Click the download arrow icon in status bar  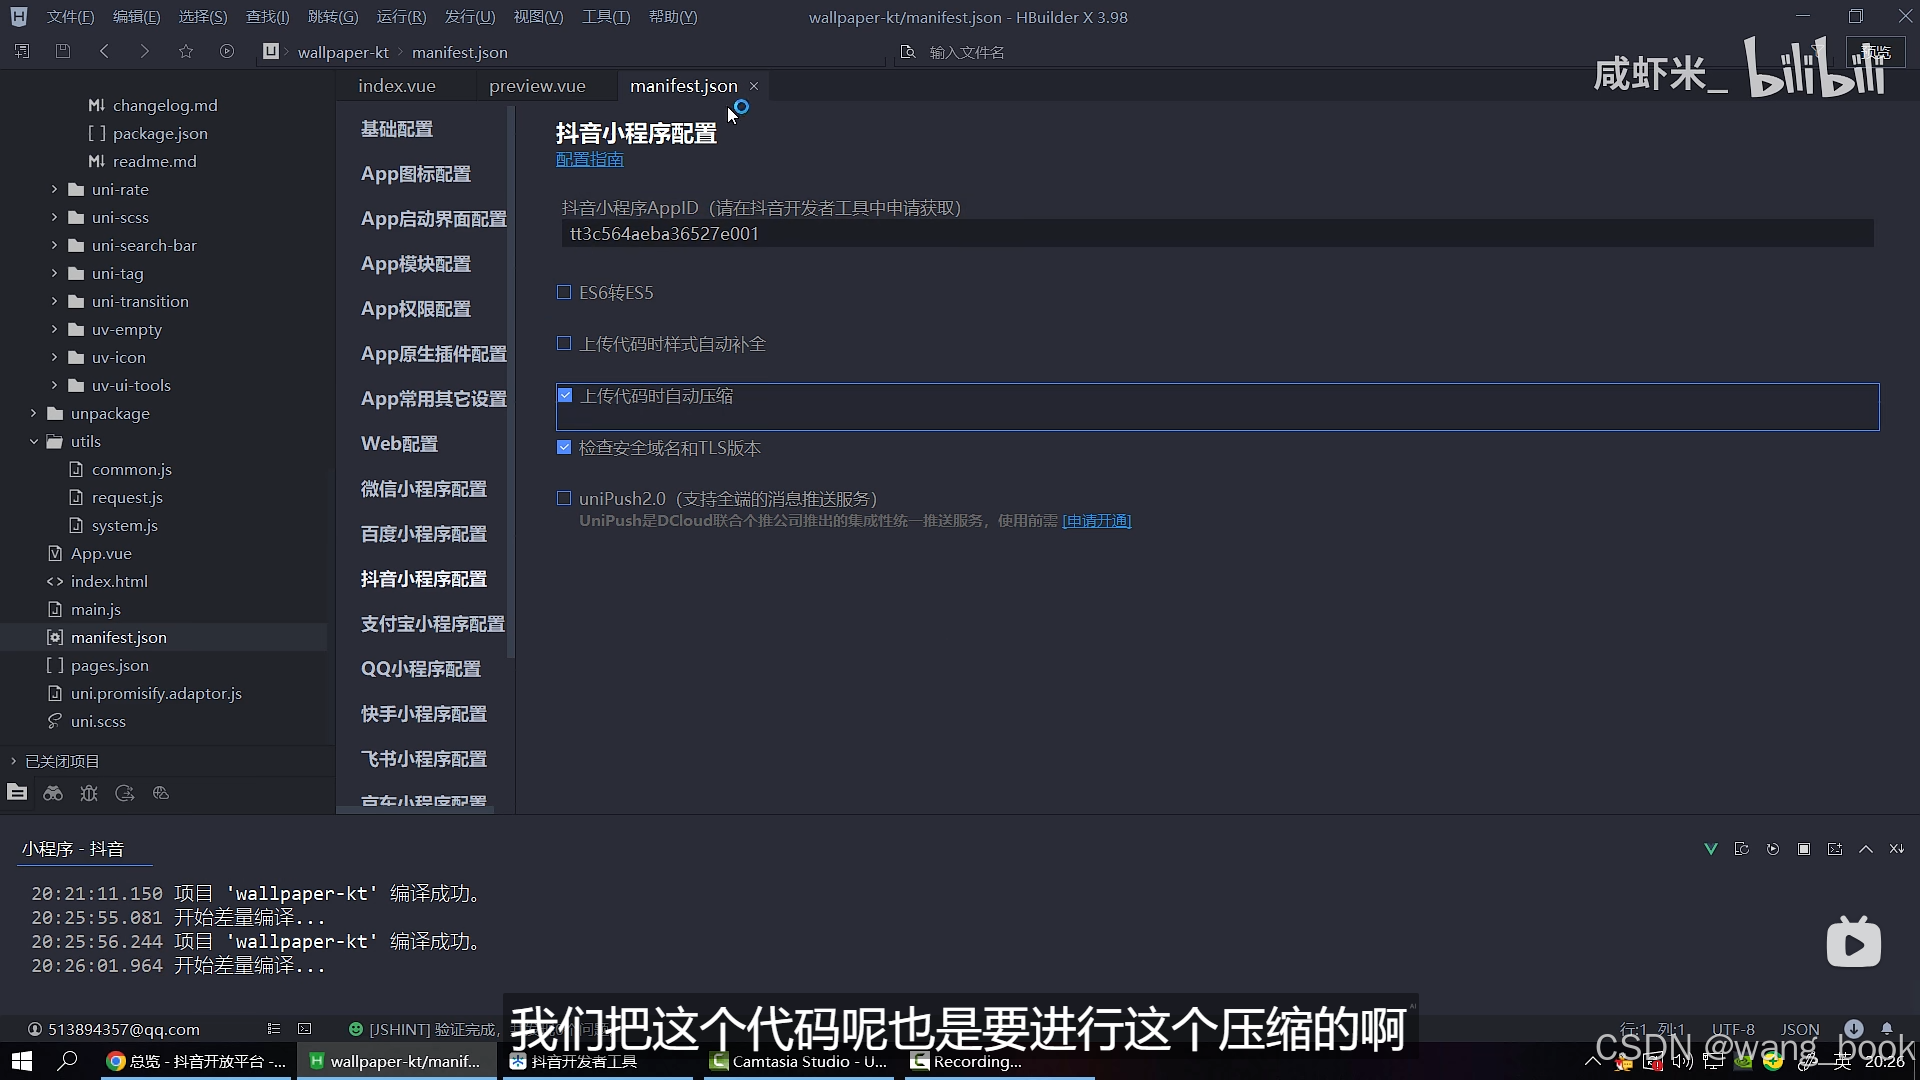click(x=1854, y=1028)
